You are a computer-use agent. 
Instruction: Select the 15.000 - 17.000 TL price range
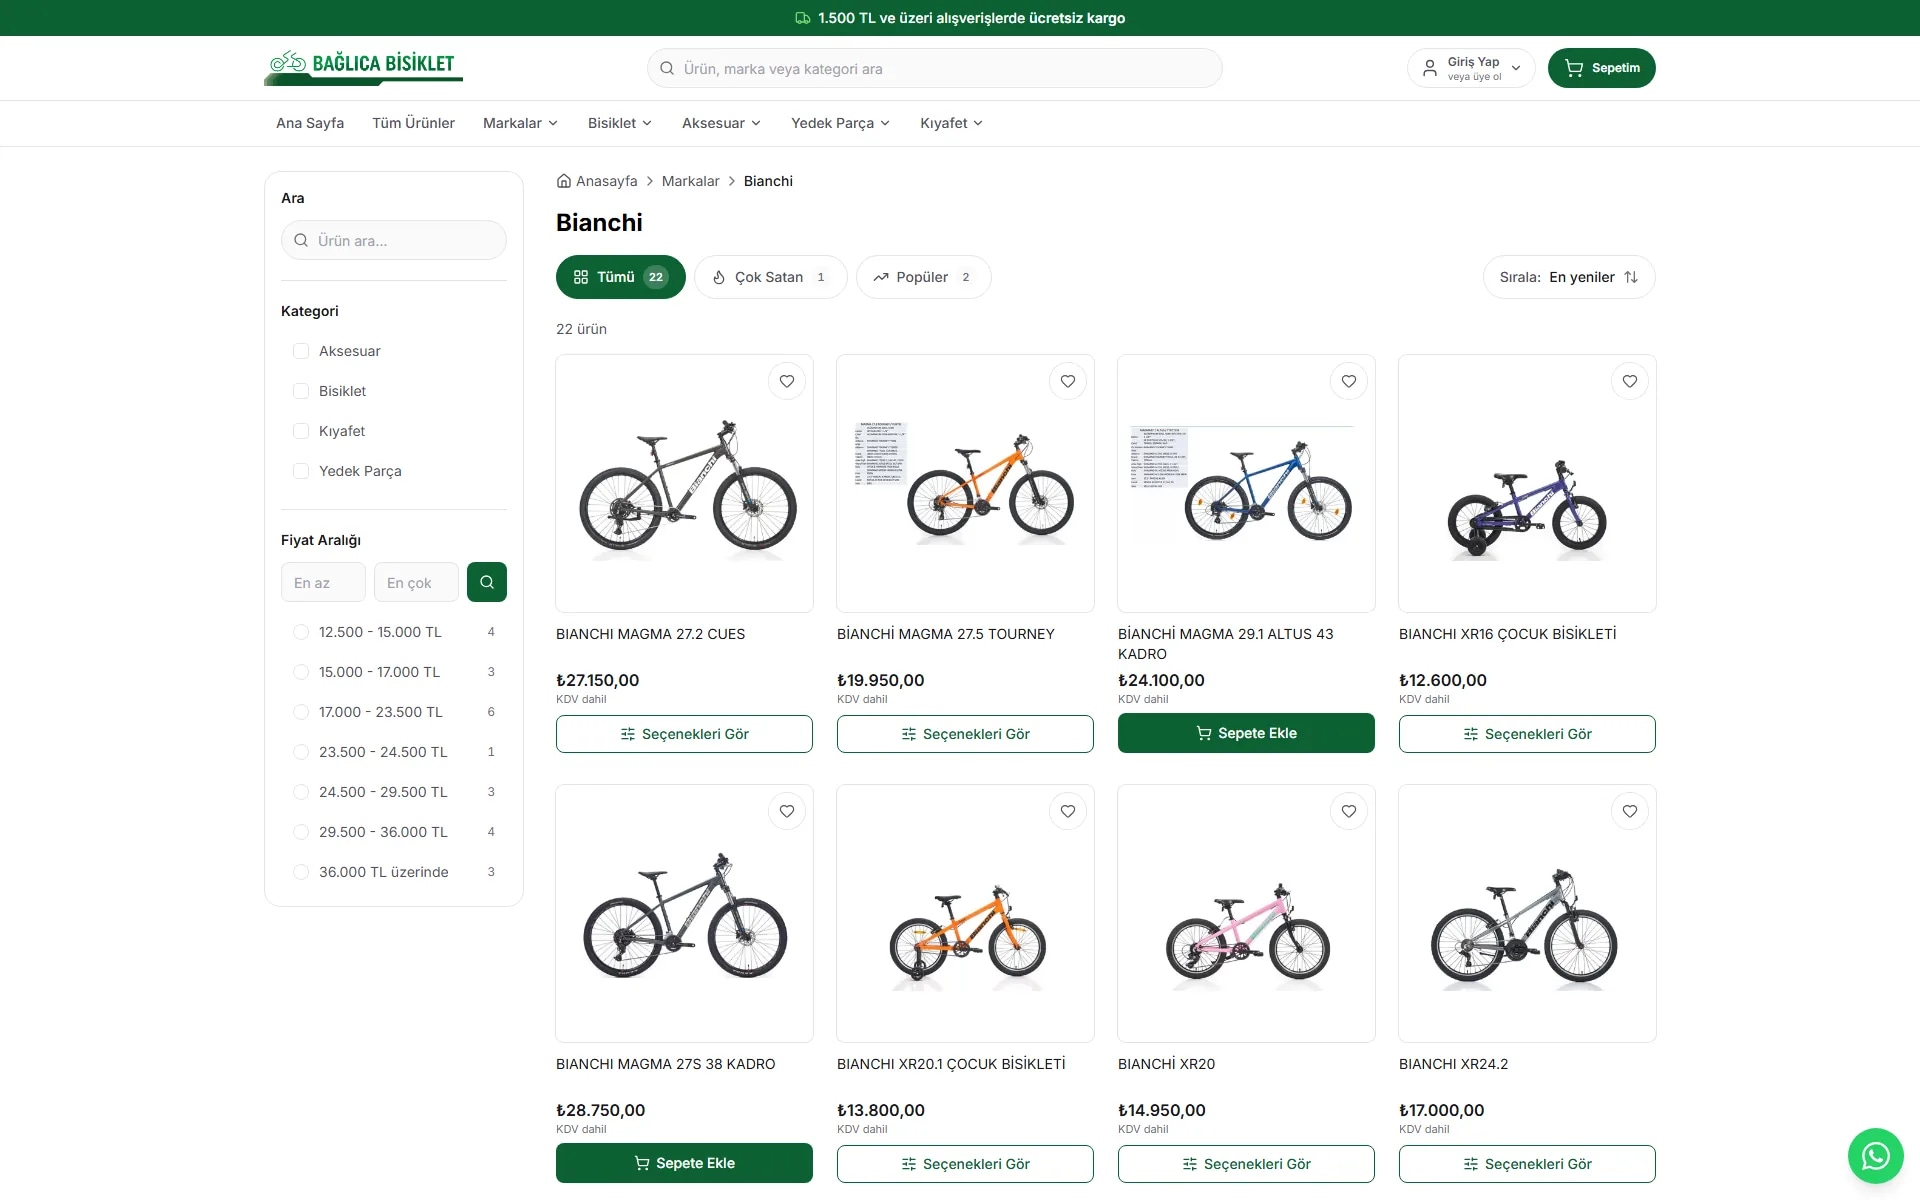[x=301, y=672]
